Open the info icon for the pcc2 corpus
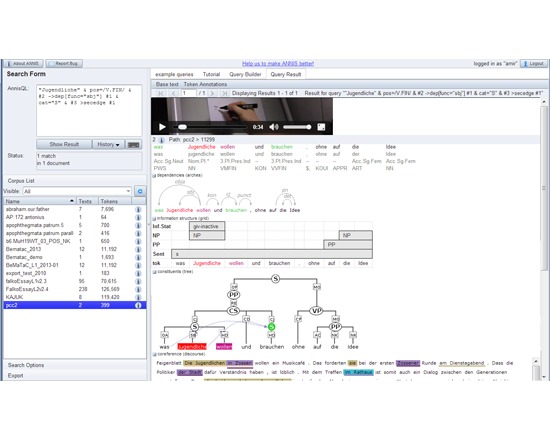The width and height of the screenshot is (550, 440). coord(138,305)
